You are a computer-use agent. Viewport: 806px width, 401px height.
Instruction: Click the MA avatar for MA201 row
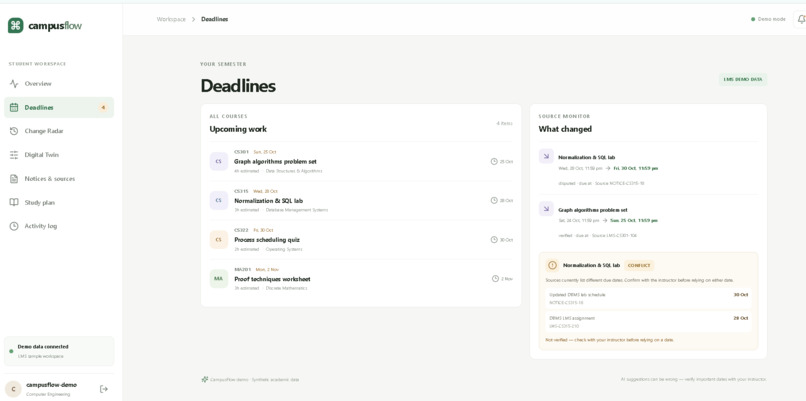click(218, 279)
